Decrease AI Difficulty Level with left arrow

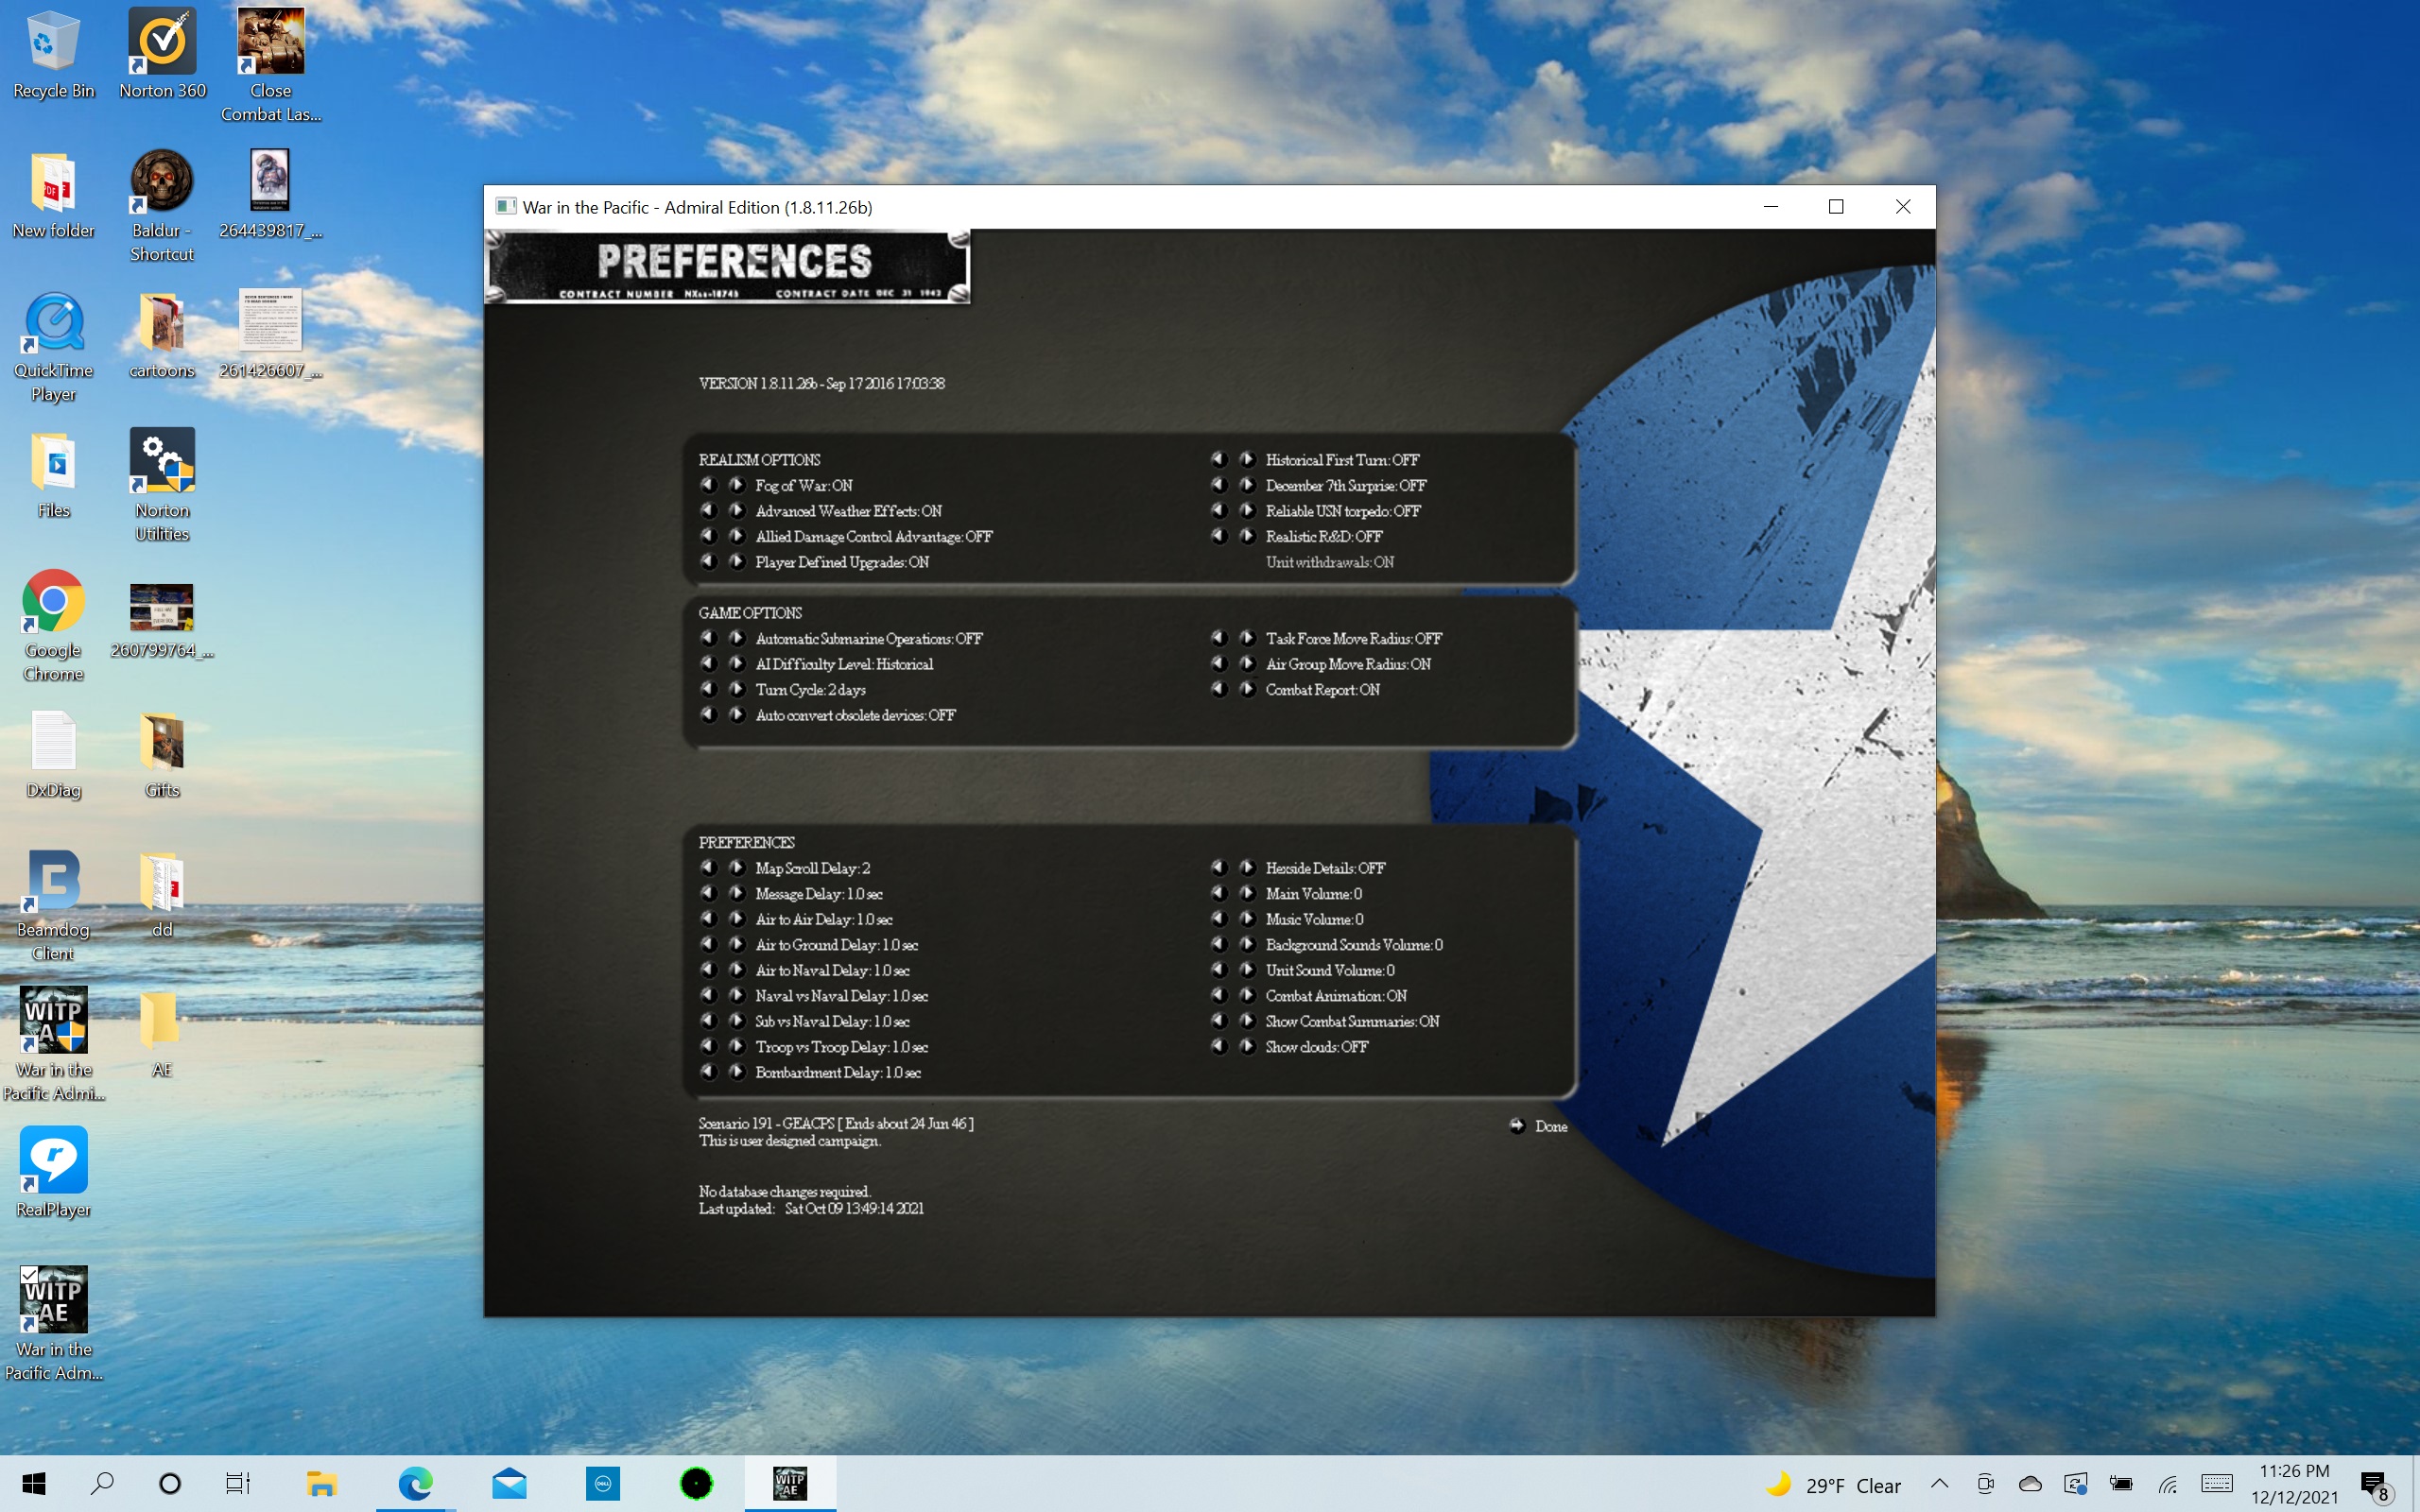click(x=709, y=663)
